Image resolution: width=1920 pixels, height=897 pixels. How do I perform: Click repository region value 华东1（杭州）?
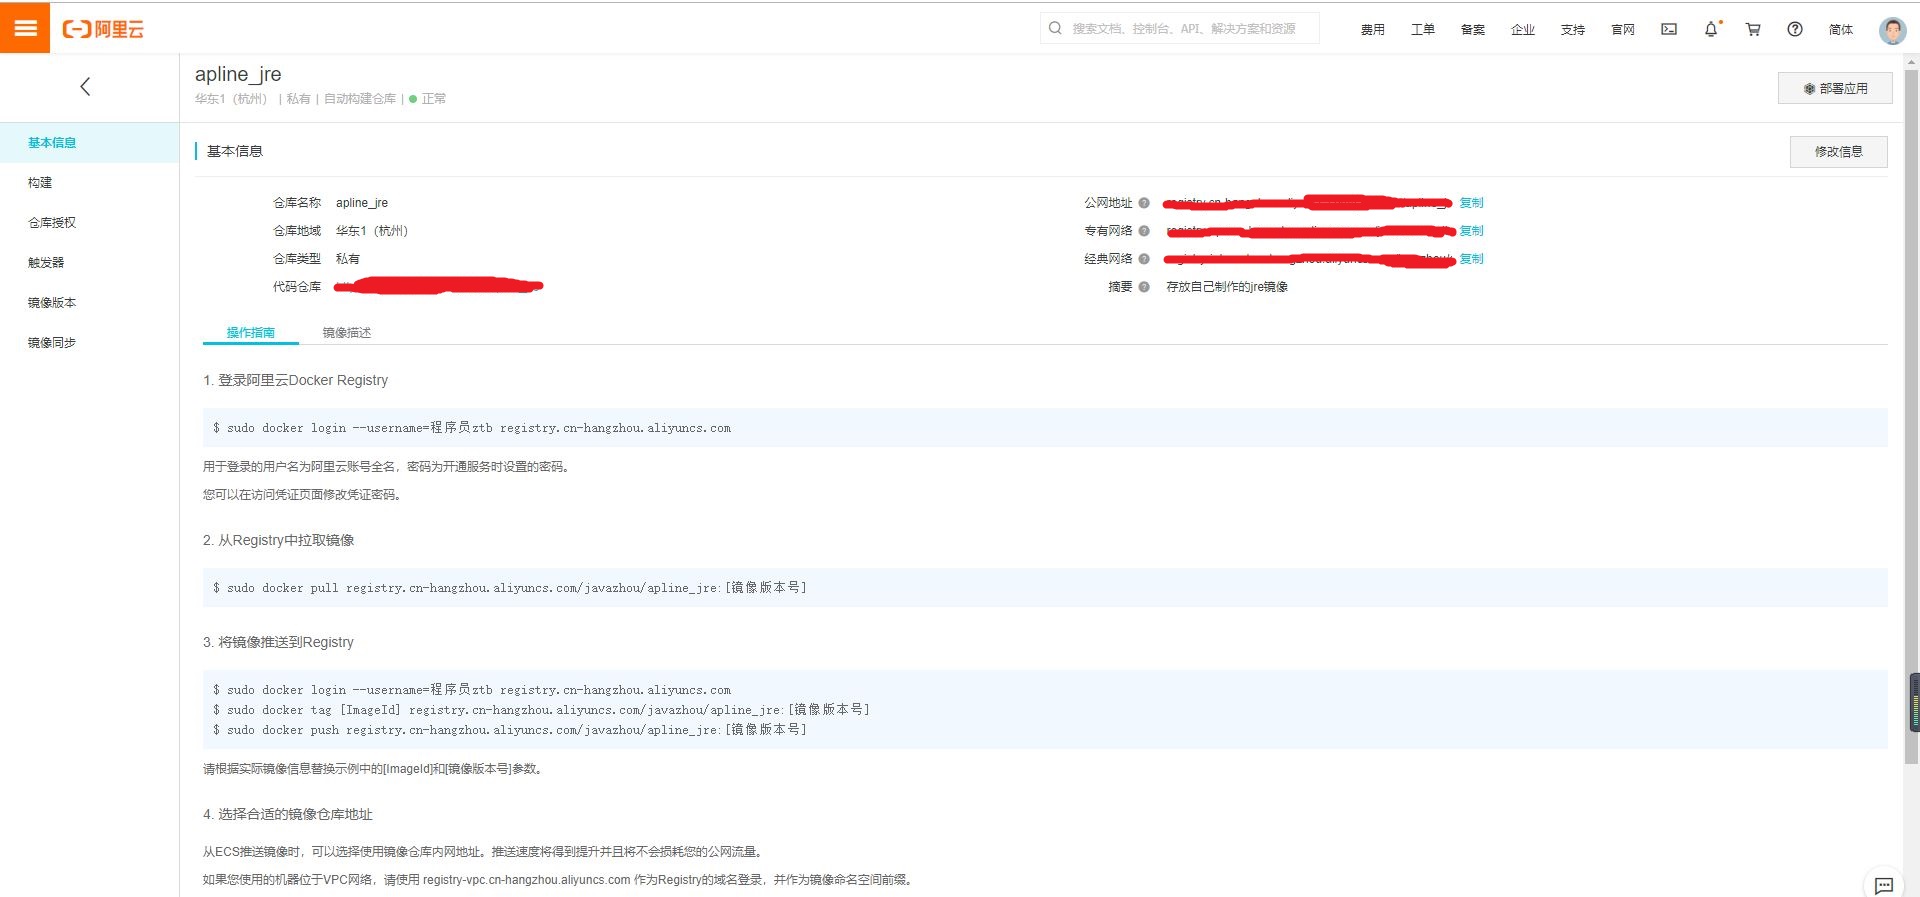(372, 231)
